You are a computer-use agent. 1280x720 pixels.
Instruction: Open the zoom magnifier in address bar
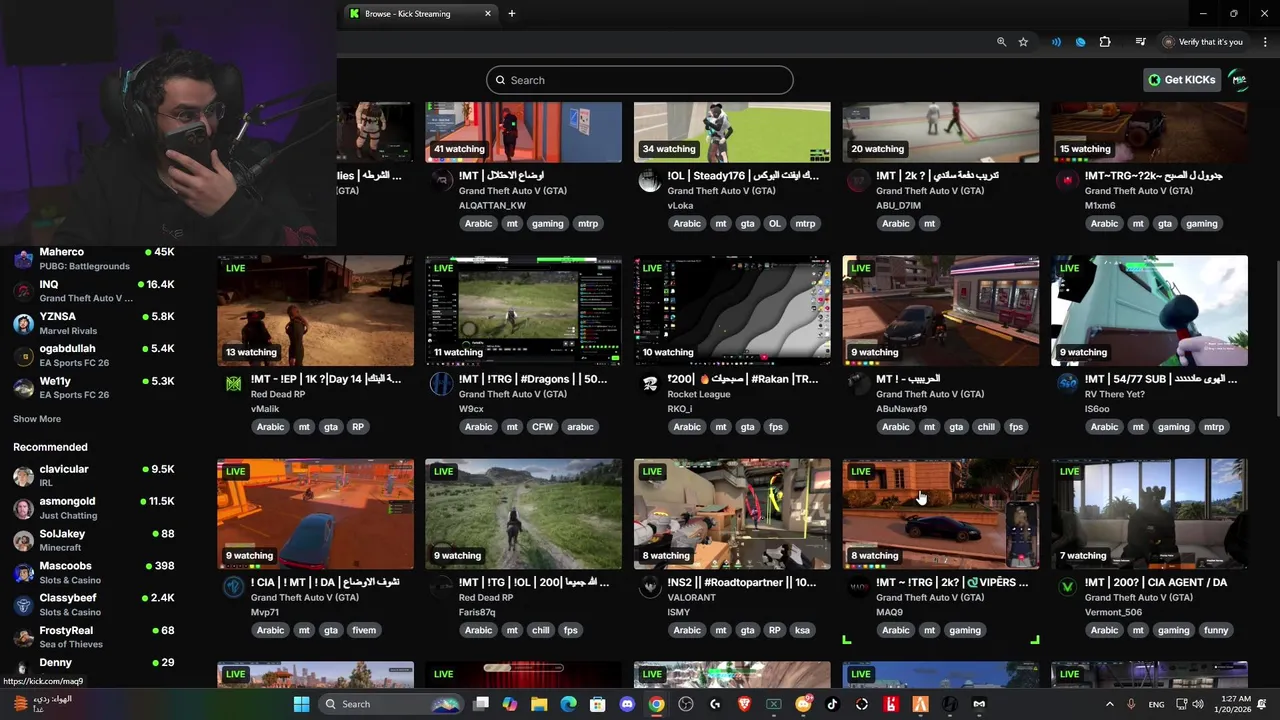coord(1001,42)
